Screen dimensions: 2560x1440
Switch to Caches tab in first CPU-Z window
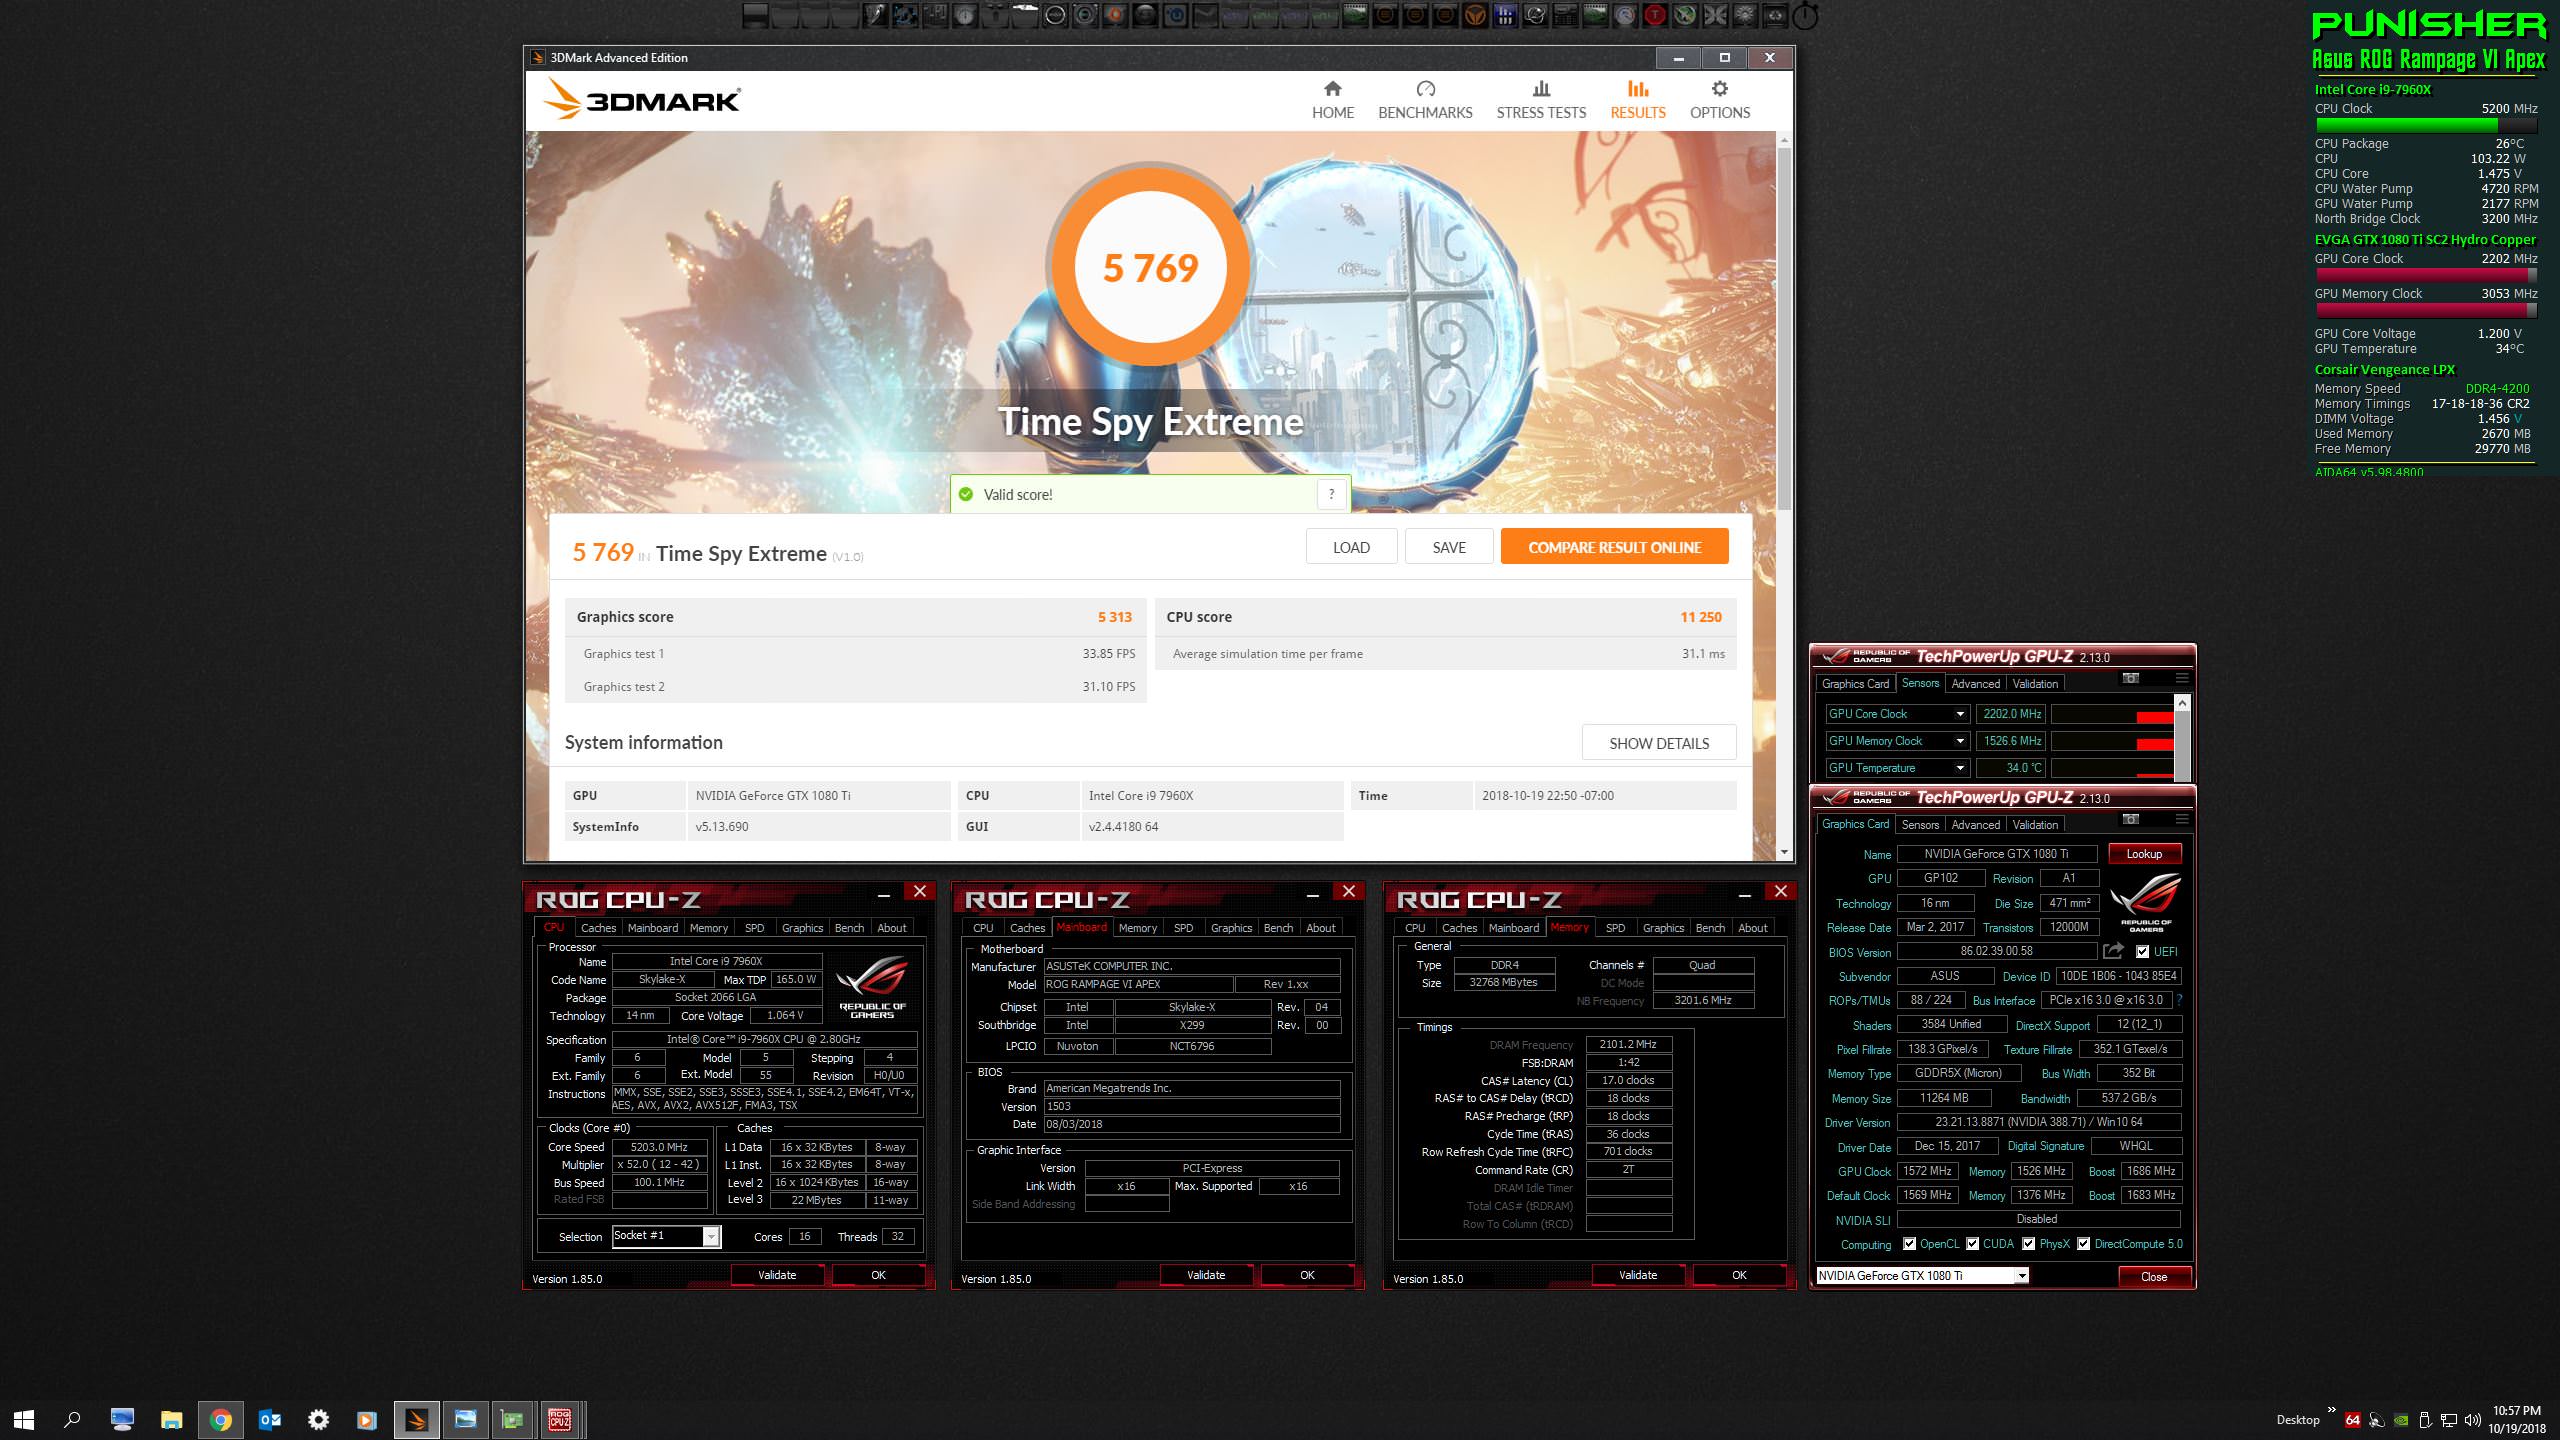tap(598, 928)
